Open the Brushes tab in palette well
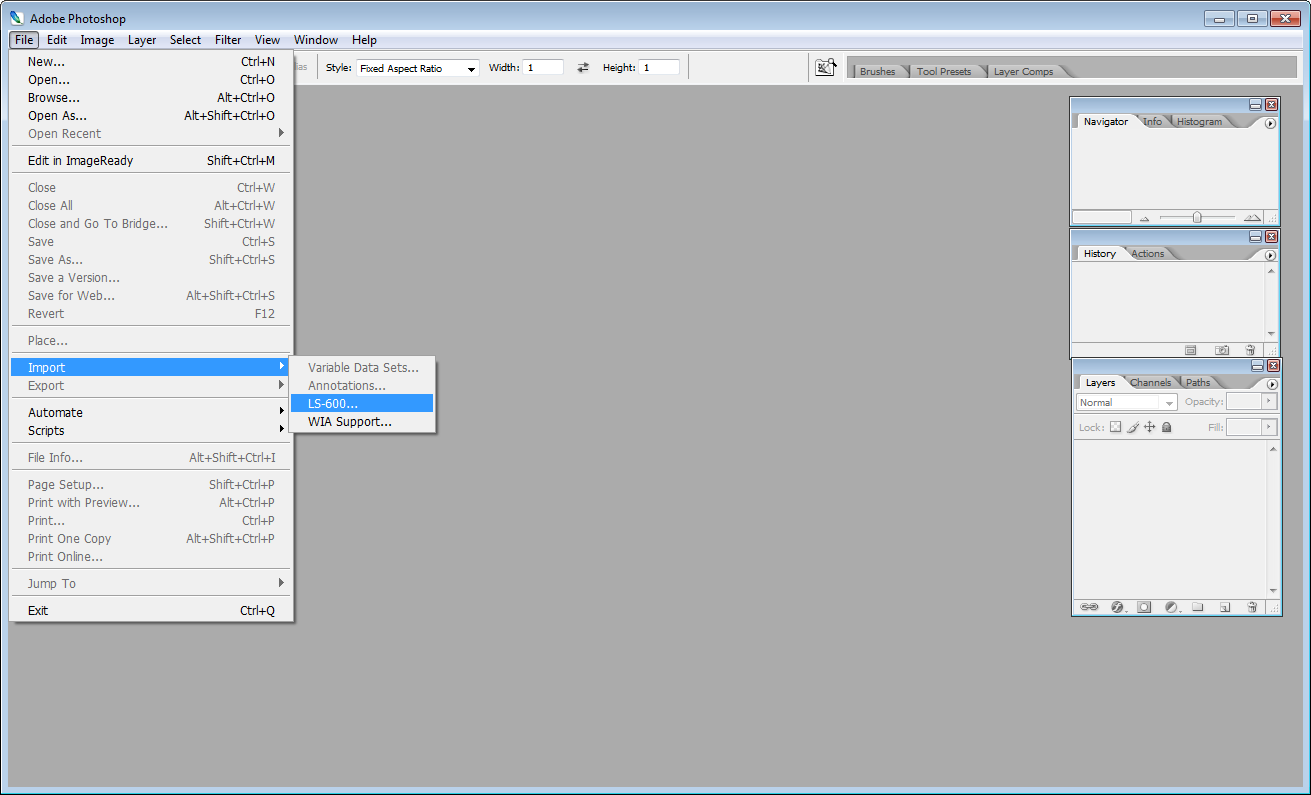 click(877, 72)
